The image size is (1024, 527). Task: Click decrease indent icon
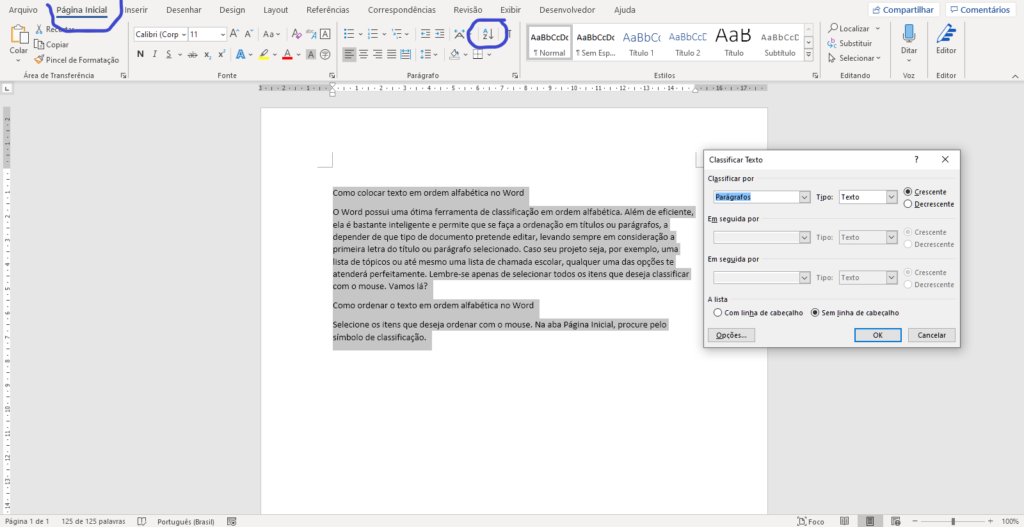pyautogui.click(x=426, y=34)
